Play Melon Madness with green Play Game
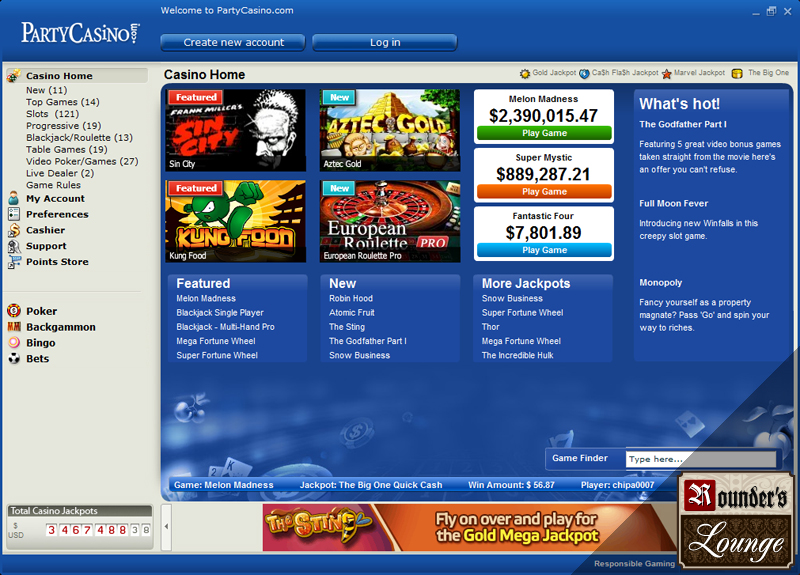Screen dimensions: 800x575 click(x=544, y=133)
